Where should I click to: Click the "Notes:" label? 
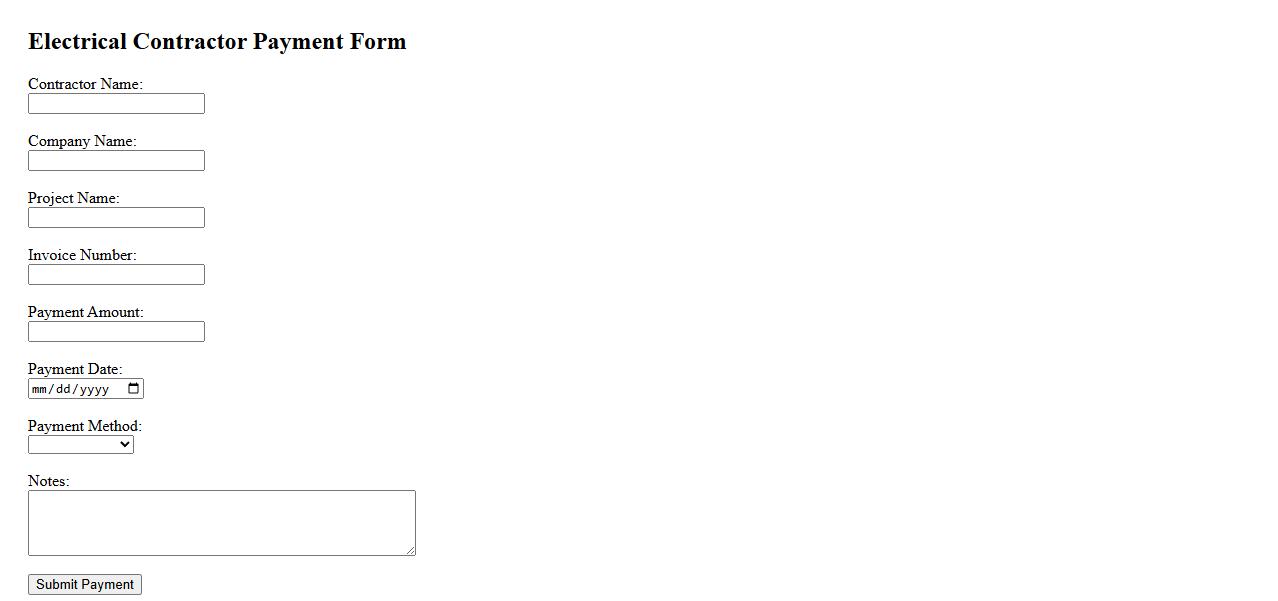tap(48, 481)
